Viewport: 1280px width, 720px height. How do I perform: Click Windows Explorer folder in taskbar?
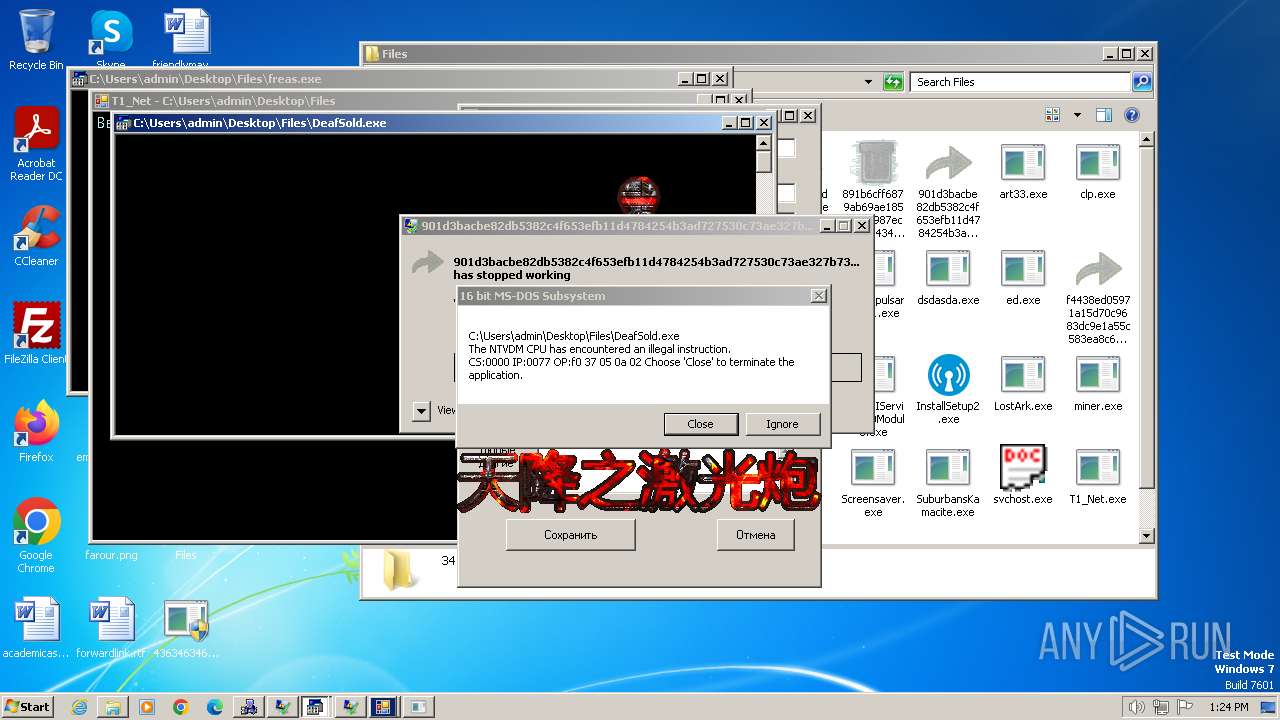(113, 707)
